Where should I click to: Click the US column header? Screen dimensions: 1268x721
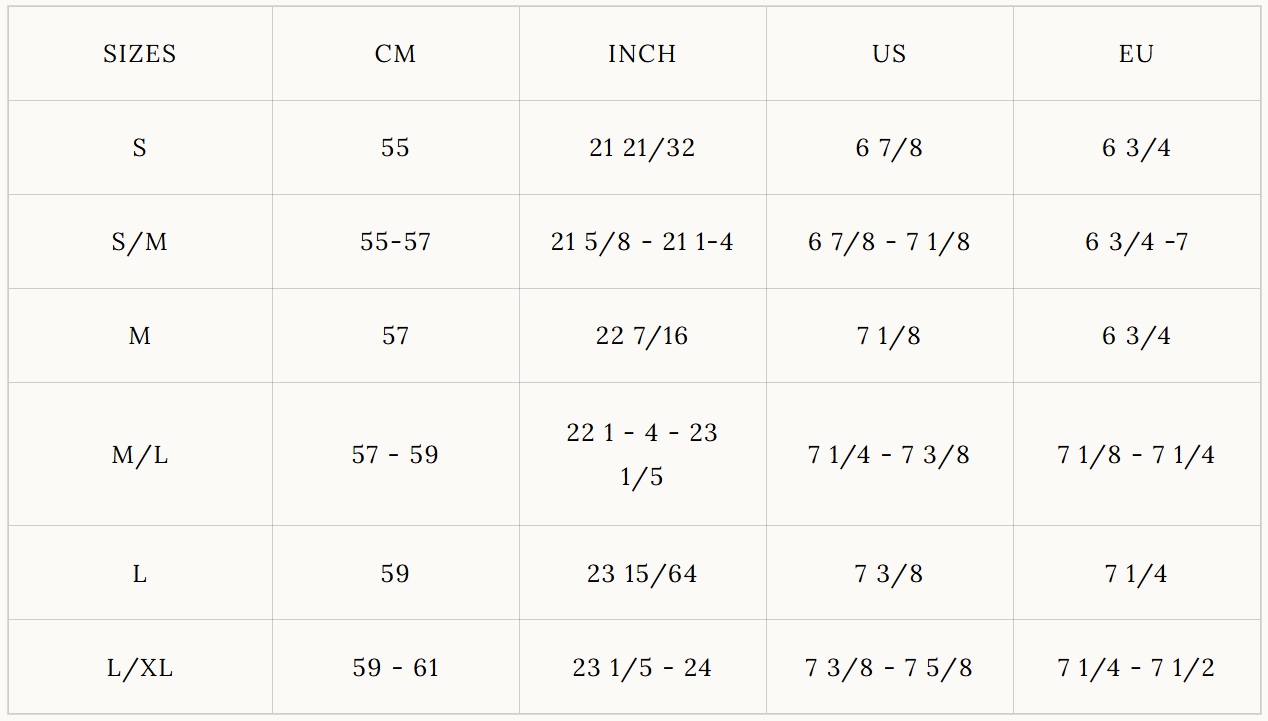tap(889, 54)
